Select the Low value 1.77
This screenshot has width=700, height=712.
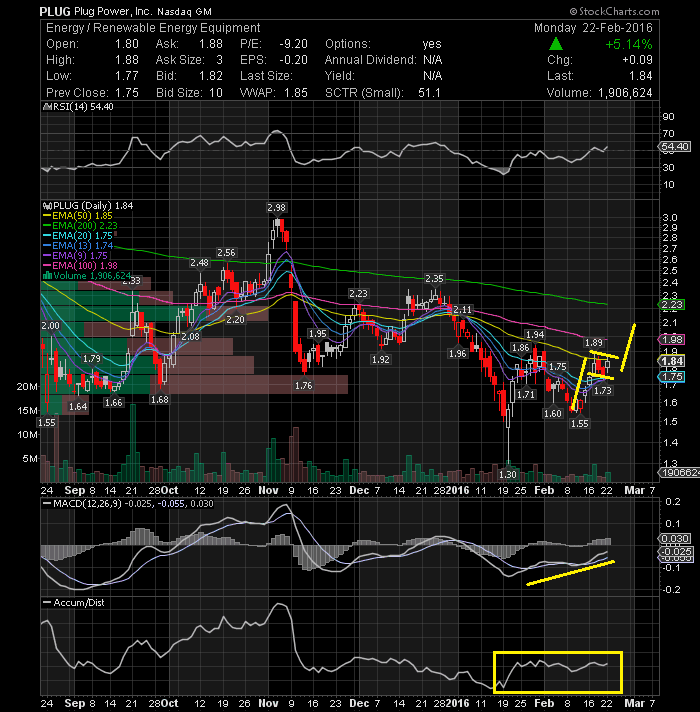point(127,76)
